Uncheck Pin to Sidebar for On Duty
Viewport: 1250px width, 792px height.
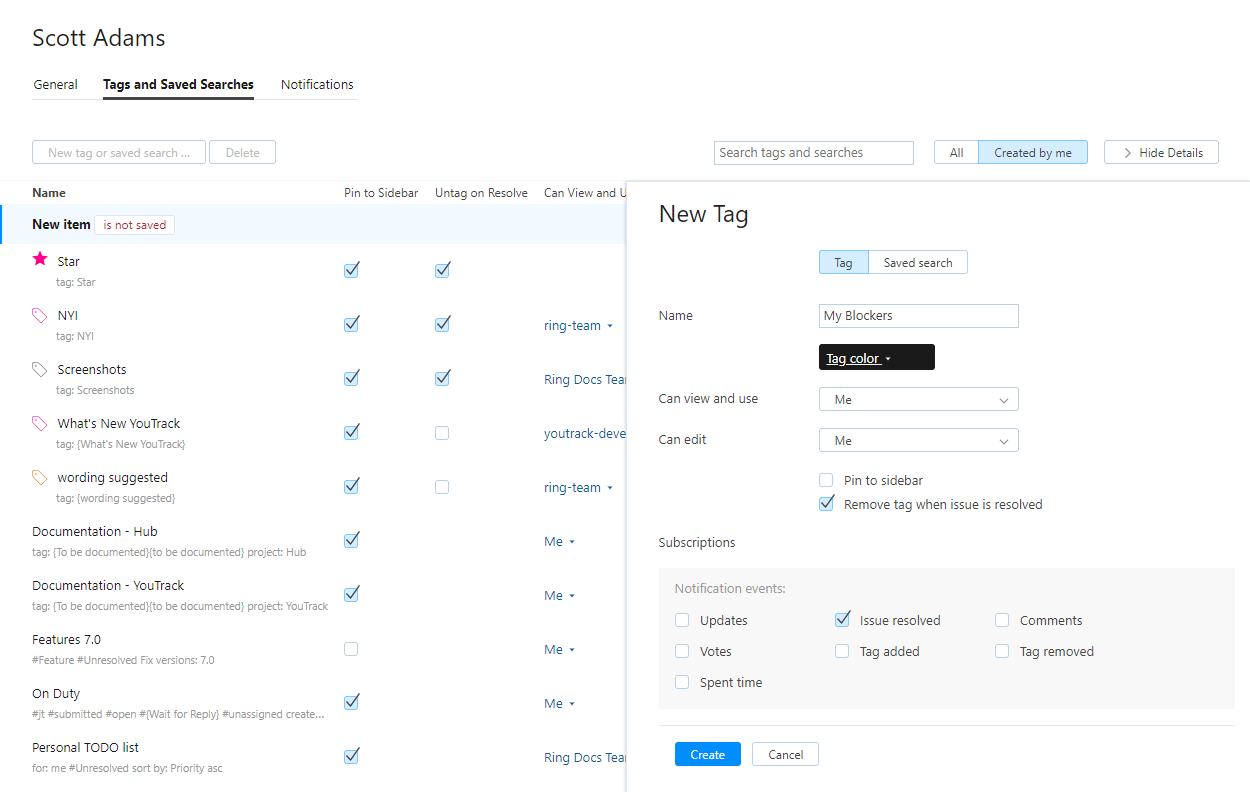[x=351, y=702]
